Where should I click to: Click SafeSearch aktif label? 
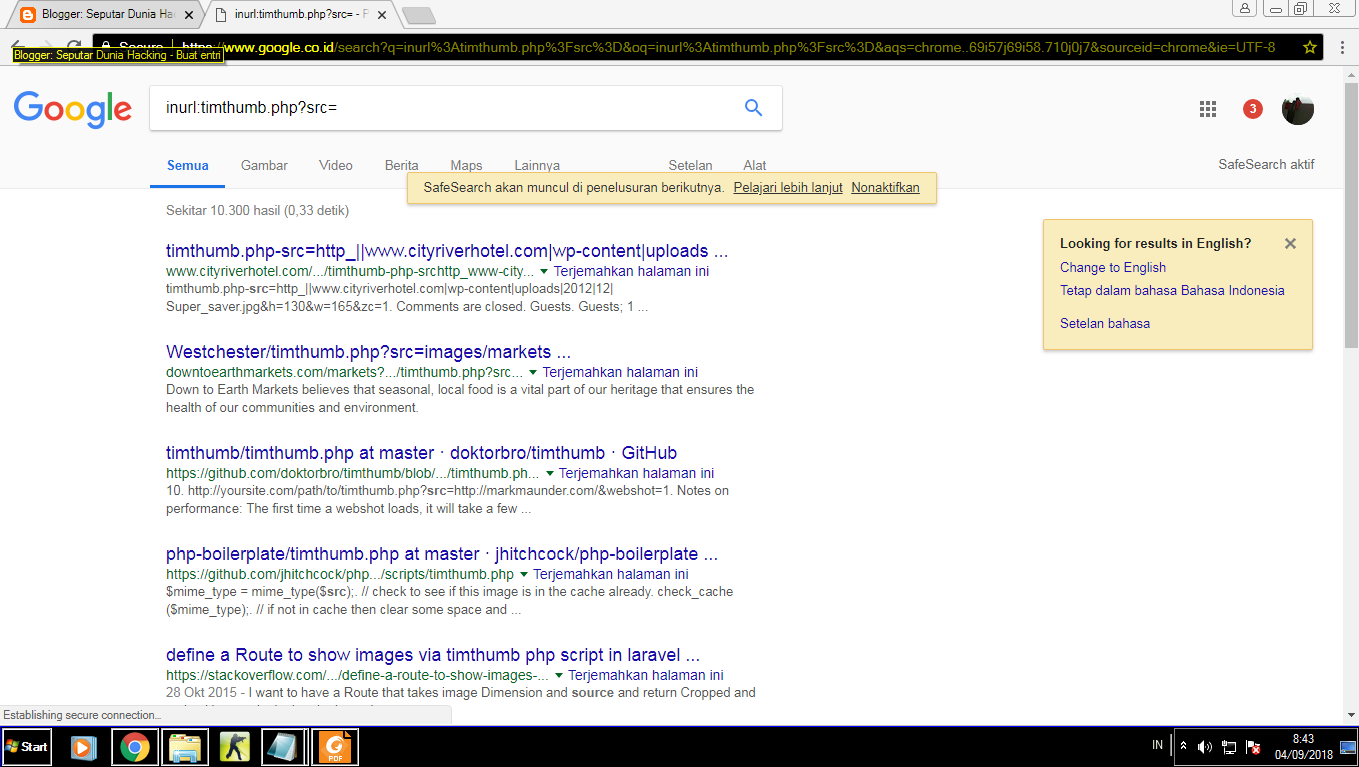point(1266,165)
